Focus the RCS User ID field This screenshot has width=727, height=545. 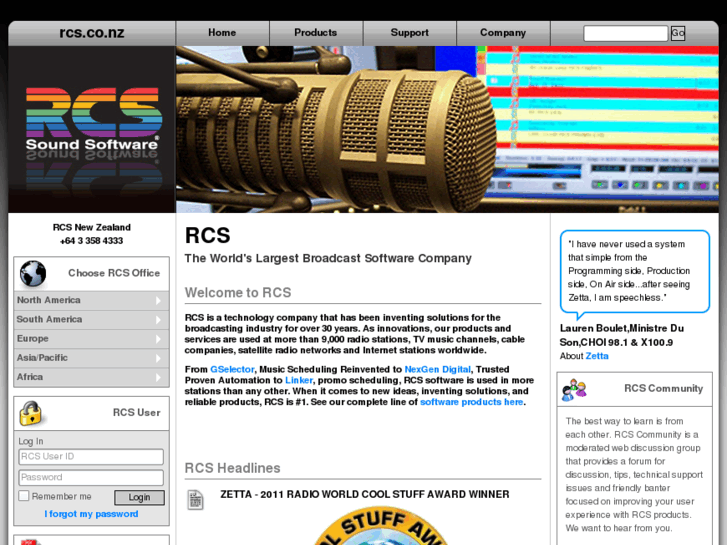[x=91, y=457]
